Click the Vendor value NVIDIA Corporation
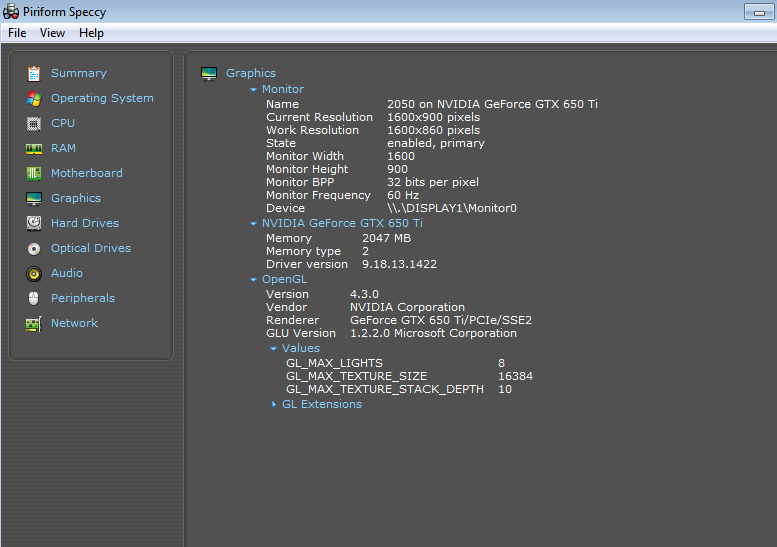The width and height of the screenshot is (777, 547). (407, 307)
